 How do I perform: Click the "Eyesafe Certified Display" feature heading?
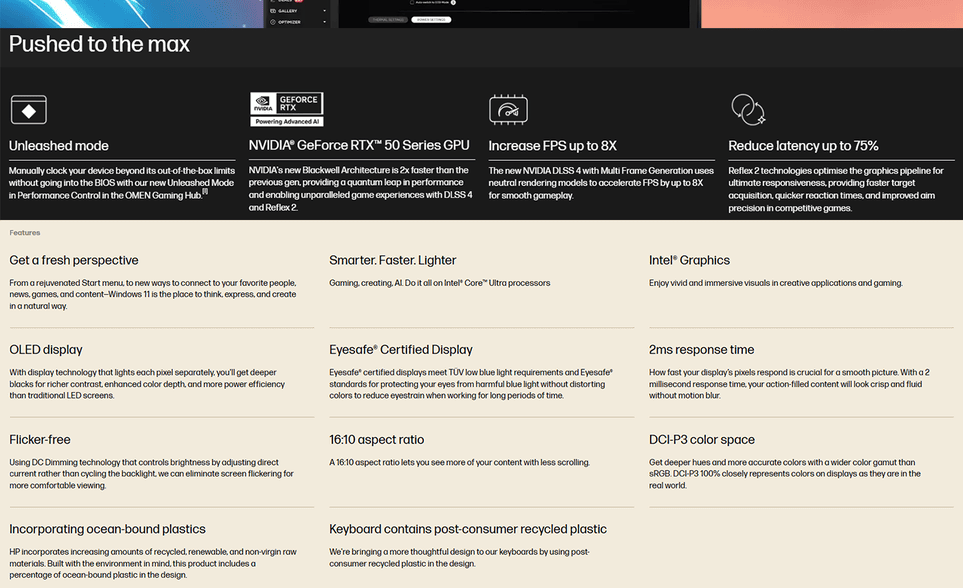tap(401, 350)
